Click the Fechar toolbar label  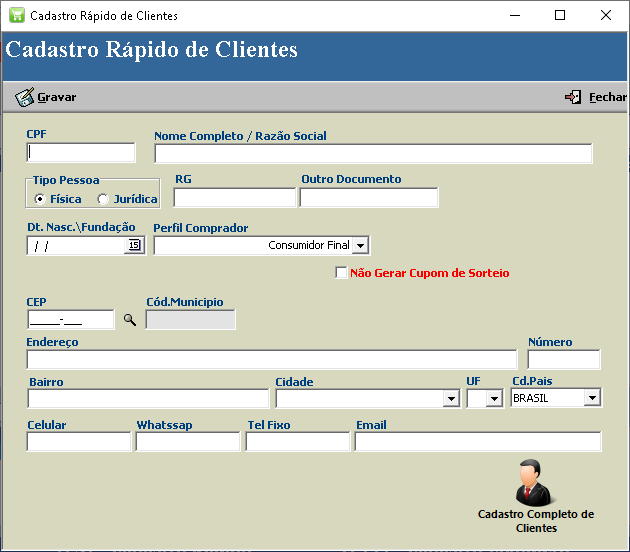608,97
